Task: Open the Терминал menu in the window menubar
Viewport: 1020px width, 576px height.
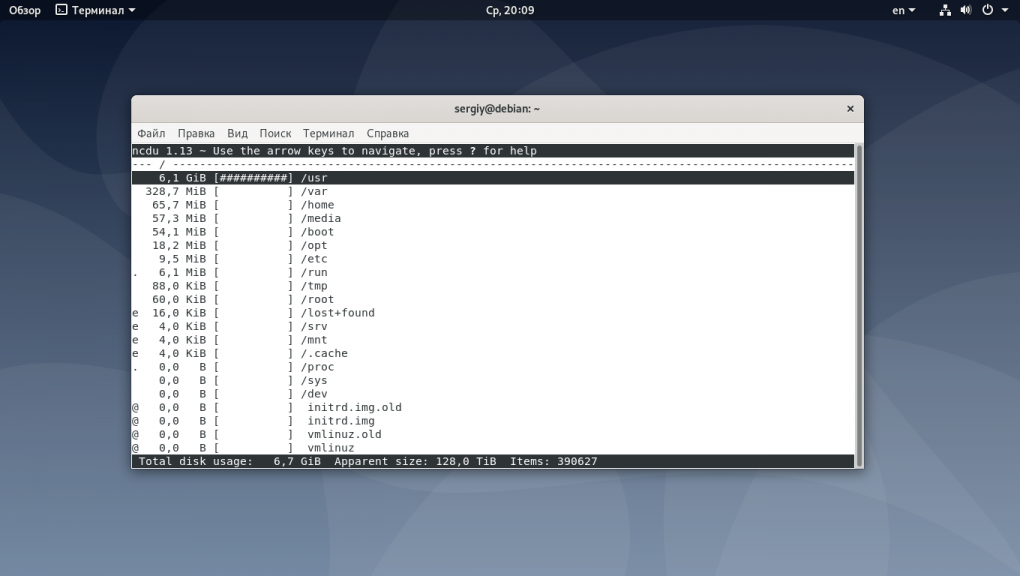Action: [x=328, y=133]
